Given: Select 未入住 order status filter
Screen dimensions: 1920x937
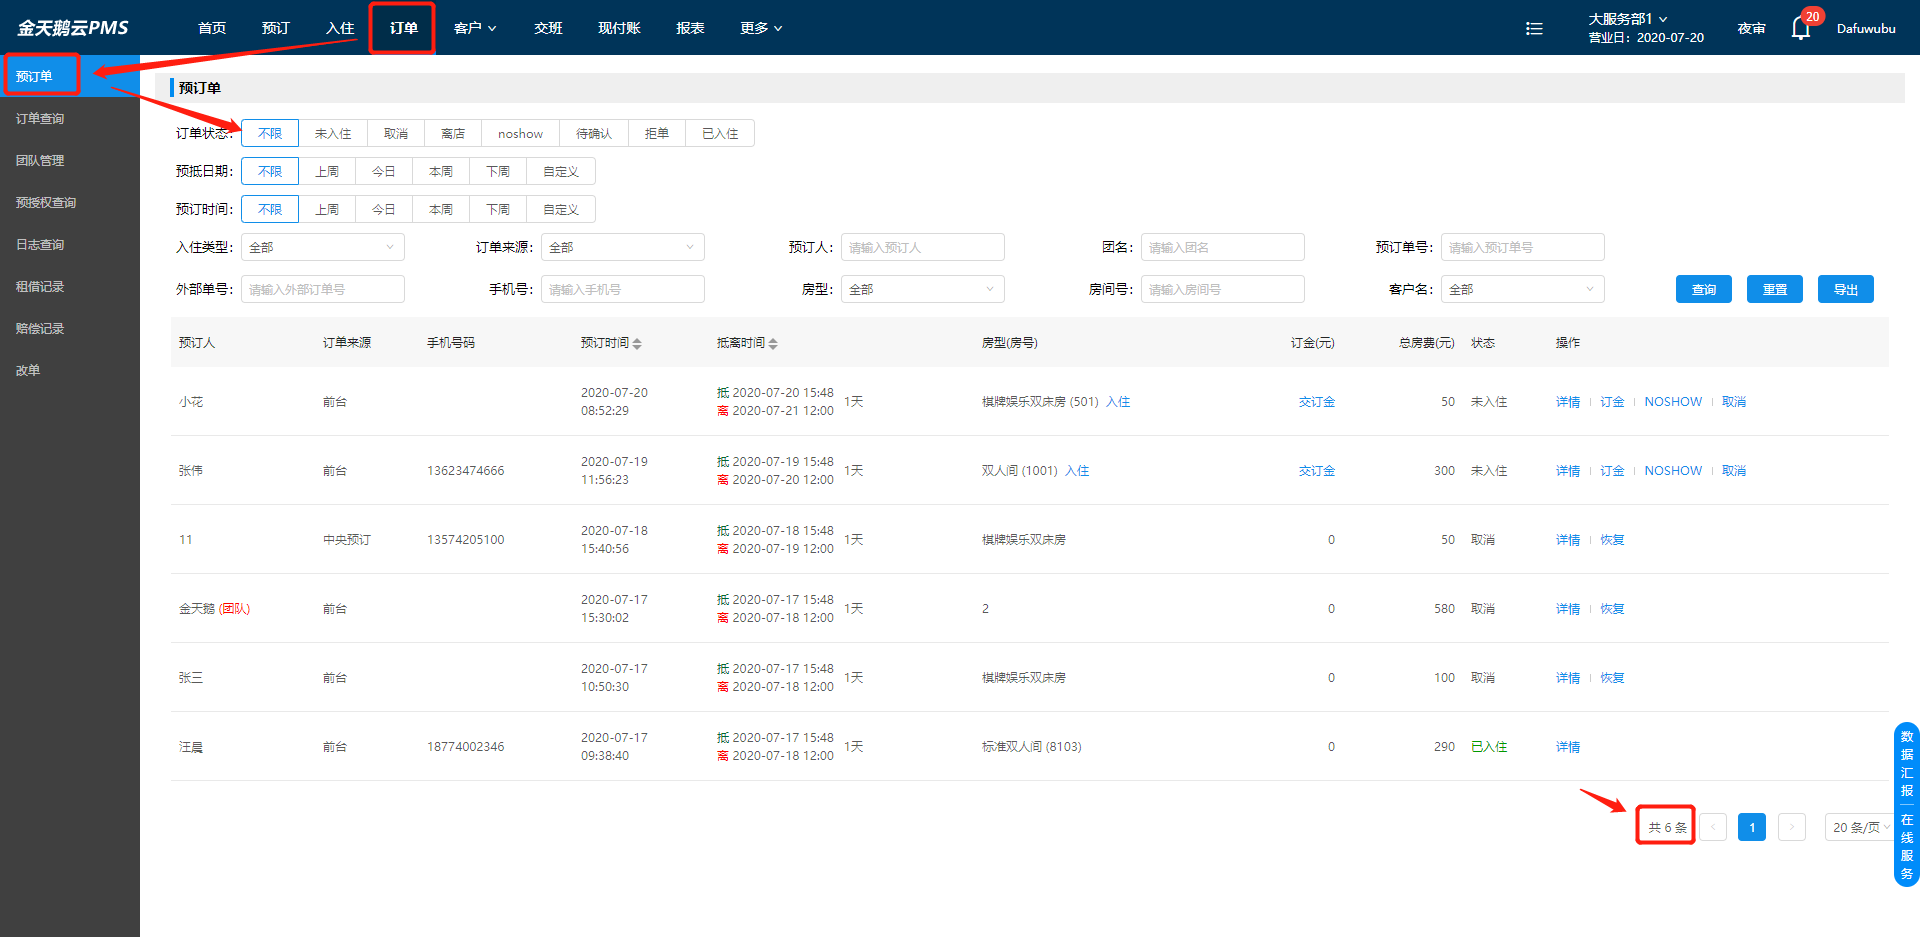Looking at the screenshot, I should (x=333, y=133).
